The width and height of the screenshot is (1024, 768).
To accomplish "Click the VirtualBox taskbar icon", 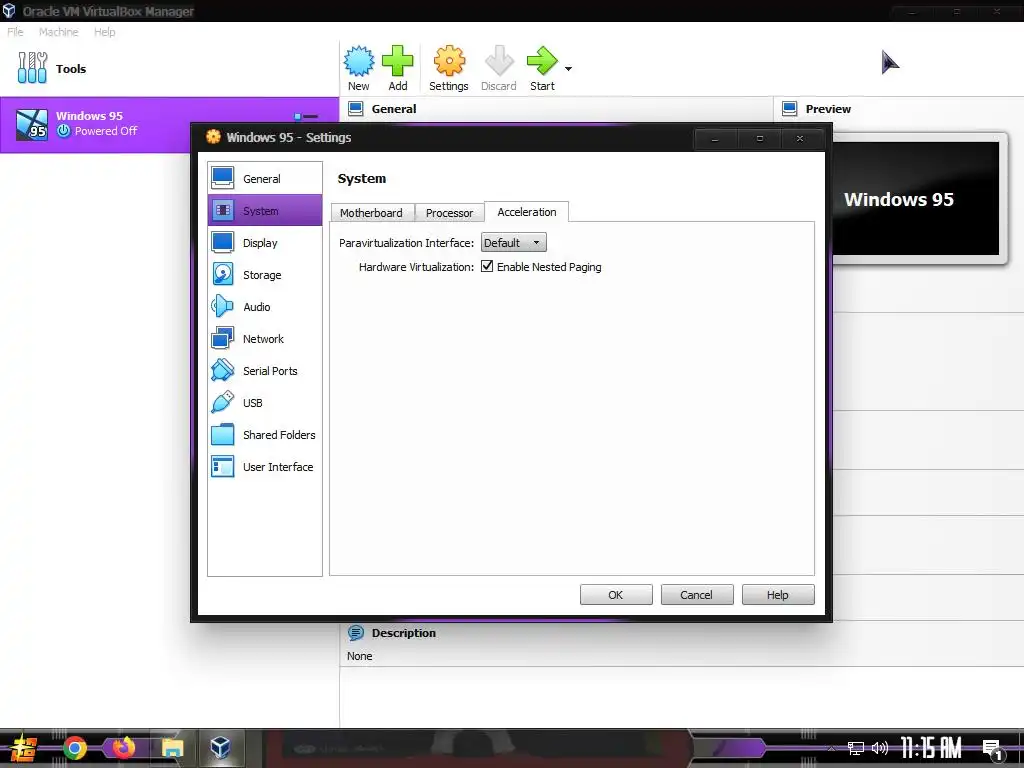I will click(220, 747).
